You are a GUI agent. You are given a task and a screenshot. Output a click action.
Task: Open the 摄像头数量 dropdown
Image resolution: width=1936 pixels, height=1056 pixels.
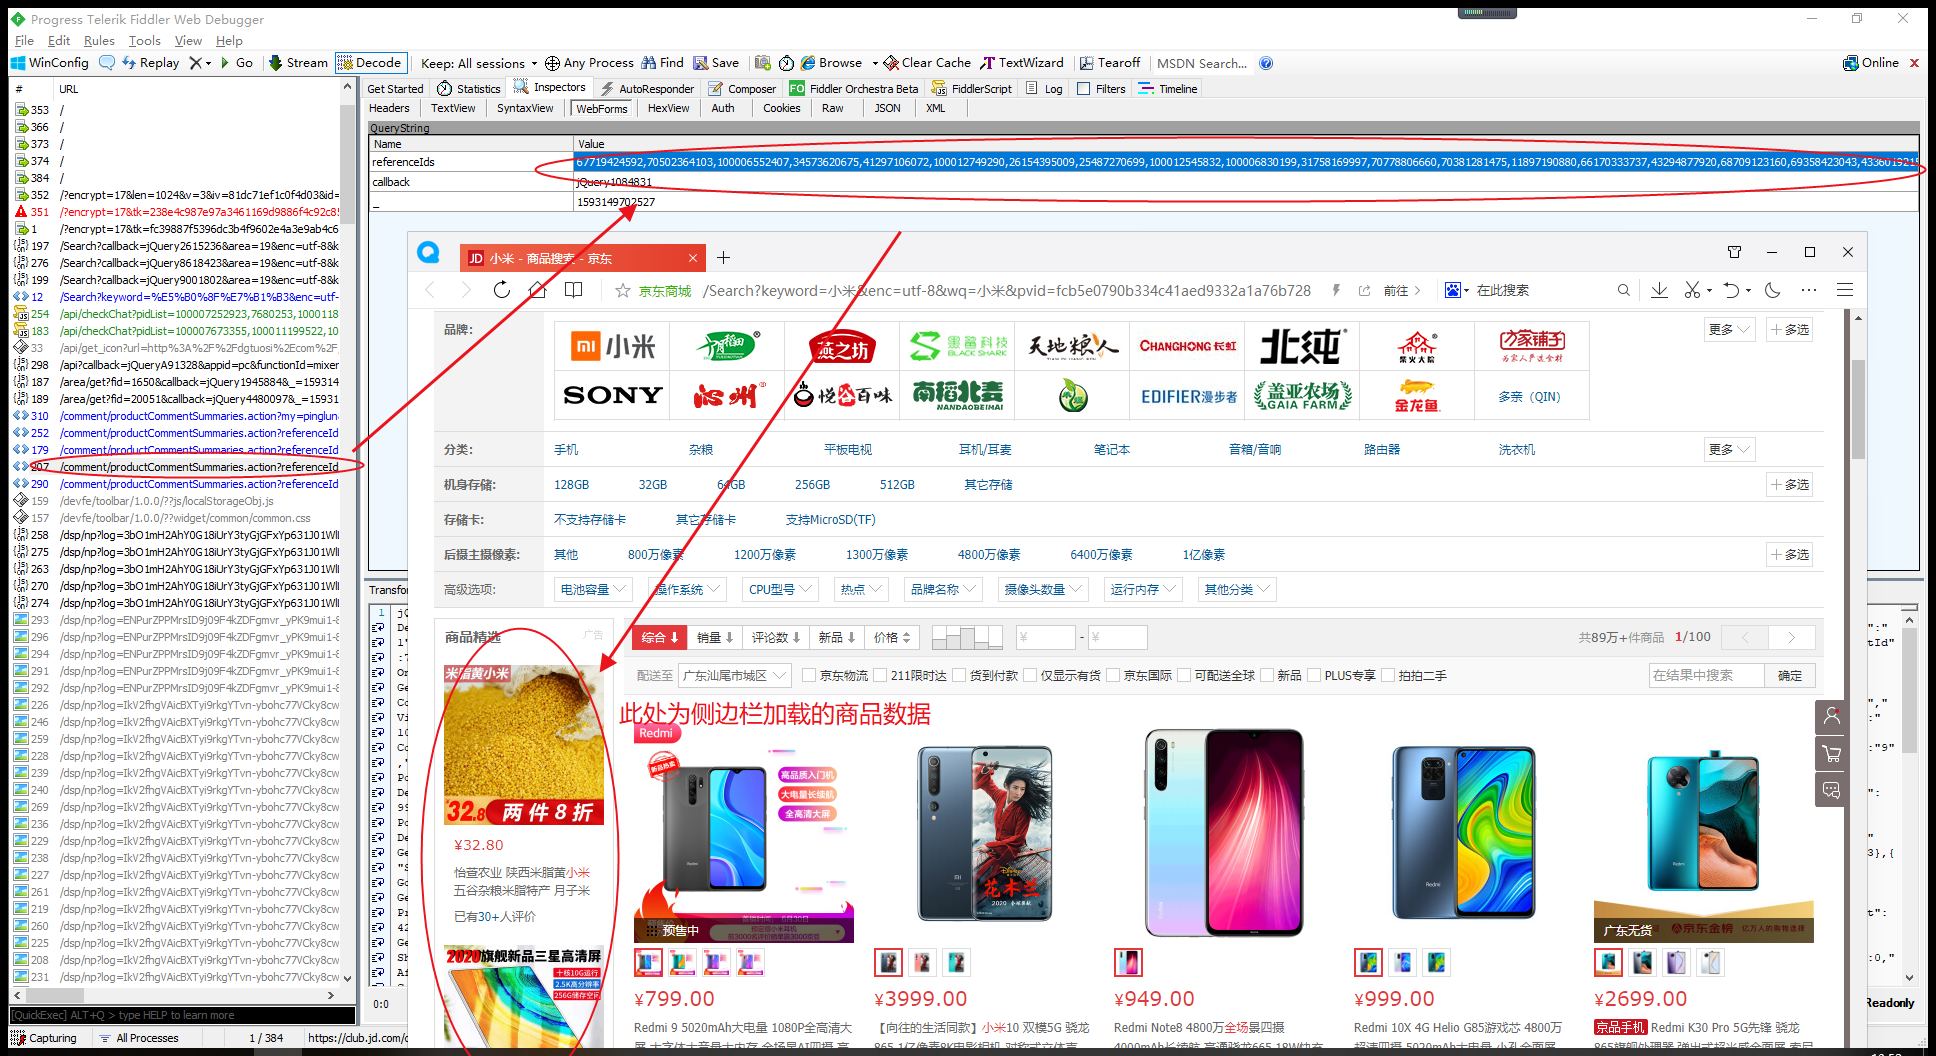coord(1043,590)
